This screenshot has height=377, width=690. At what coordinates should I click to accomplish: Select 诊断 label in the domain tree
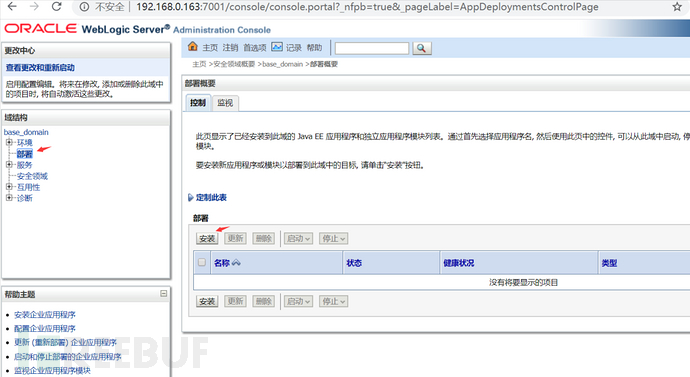pyautogui.click(x=25, y=198)
